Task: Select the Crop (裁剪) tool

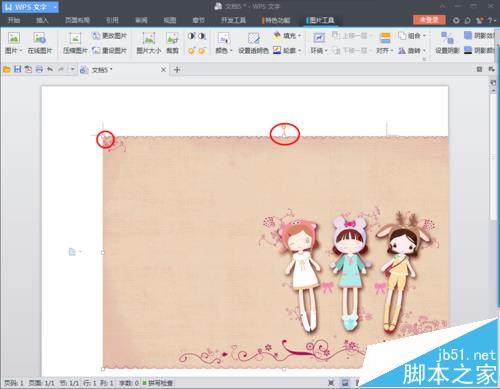Action: [172, 43]
